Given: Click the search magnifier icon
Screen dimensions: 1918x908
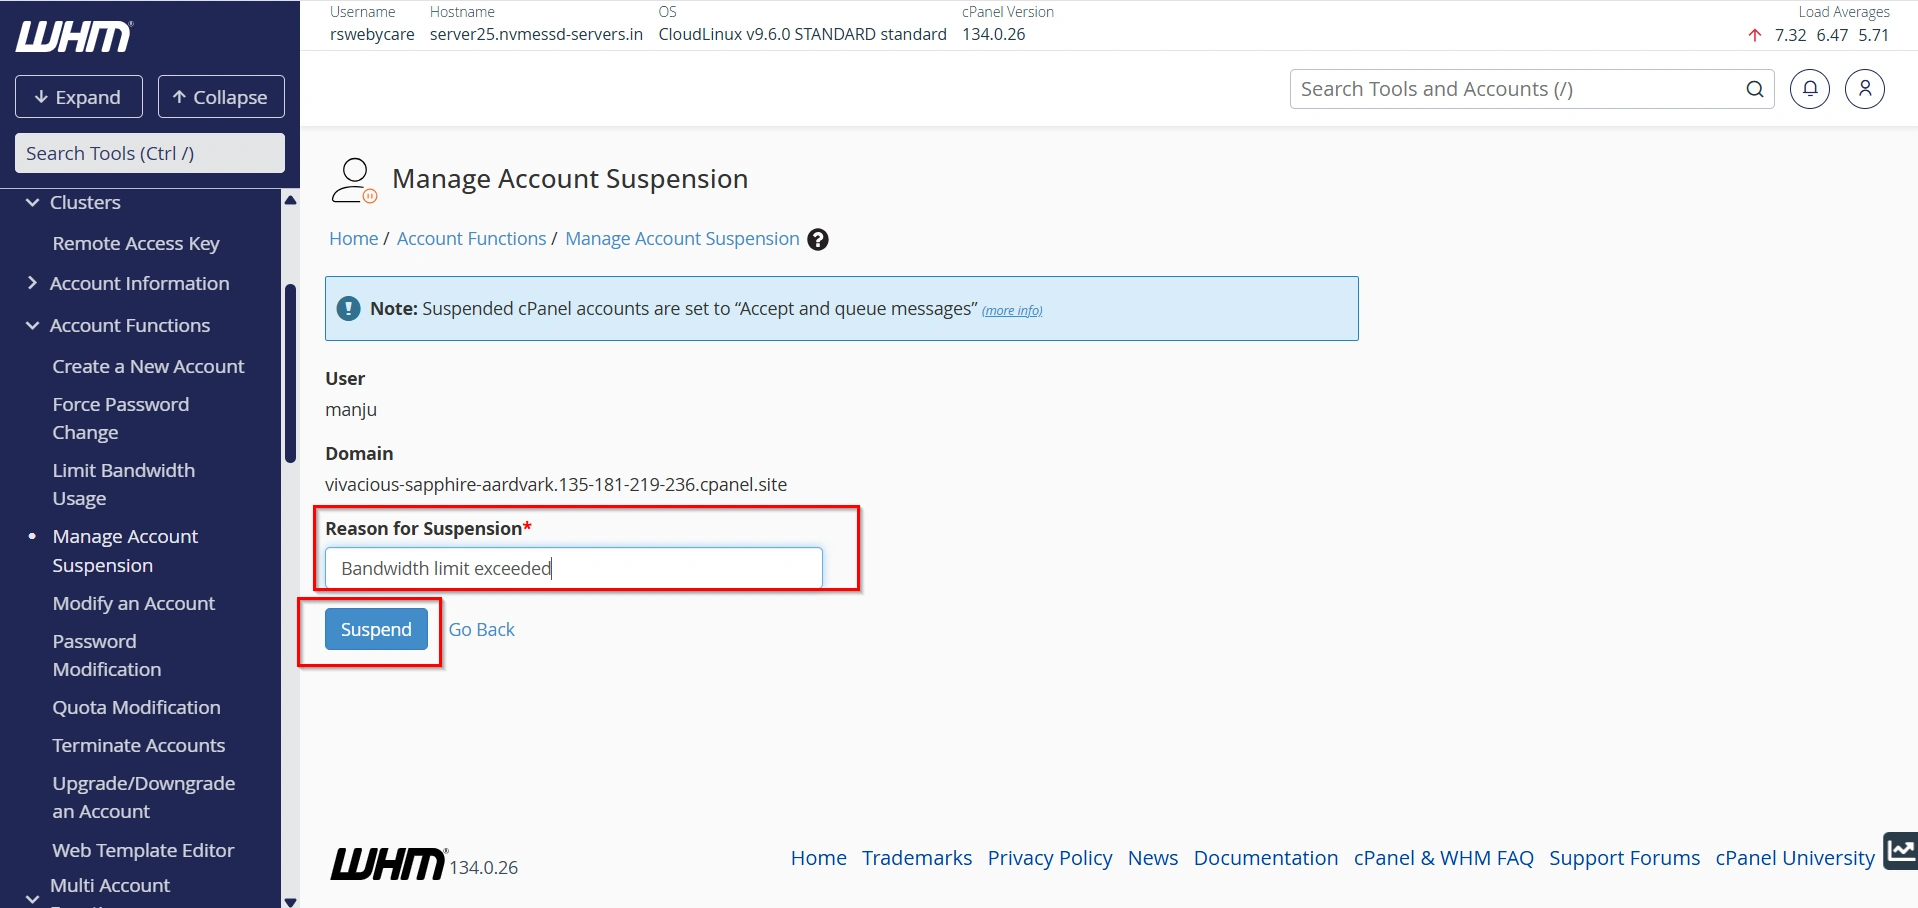Looking at the screenshot, I should tap(1755, 89).
